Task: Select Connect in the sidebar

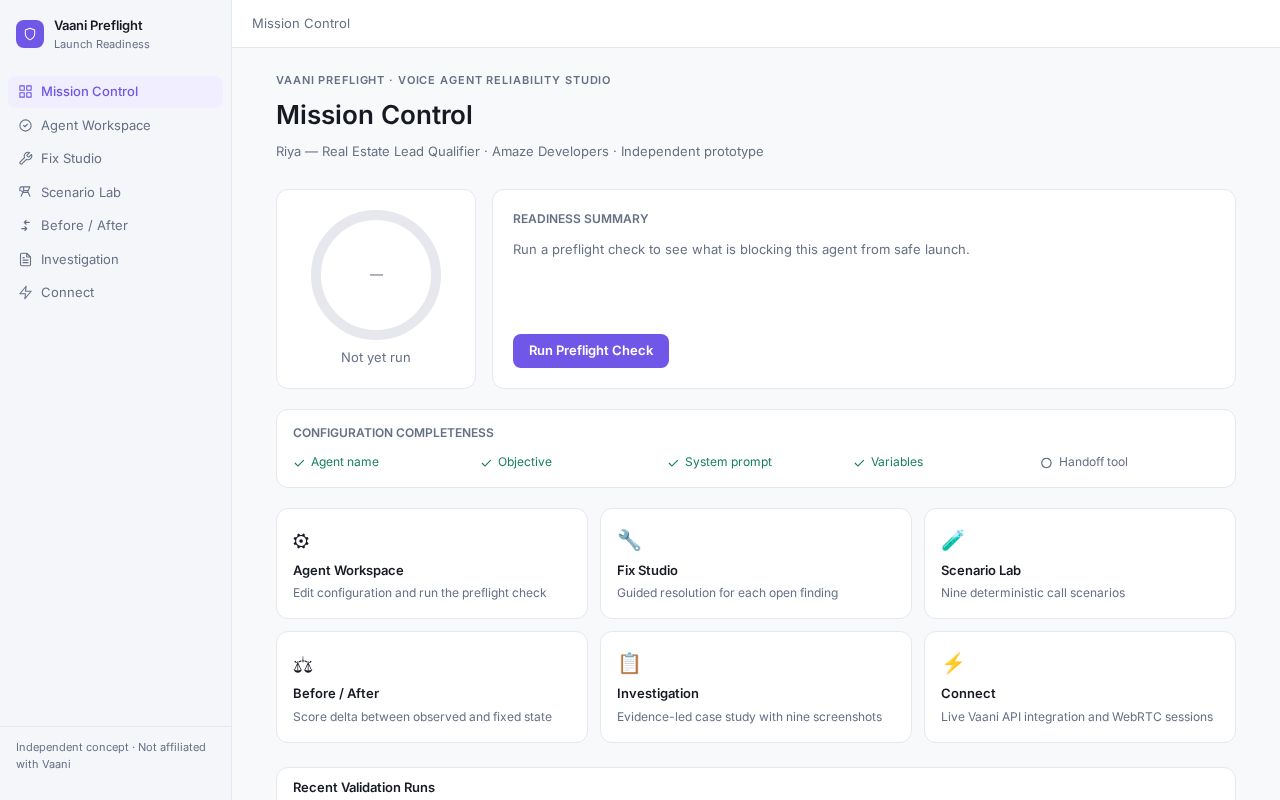Action: coord(115,292)
